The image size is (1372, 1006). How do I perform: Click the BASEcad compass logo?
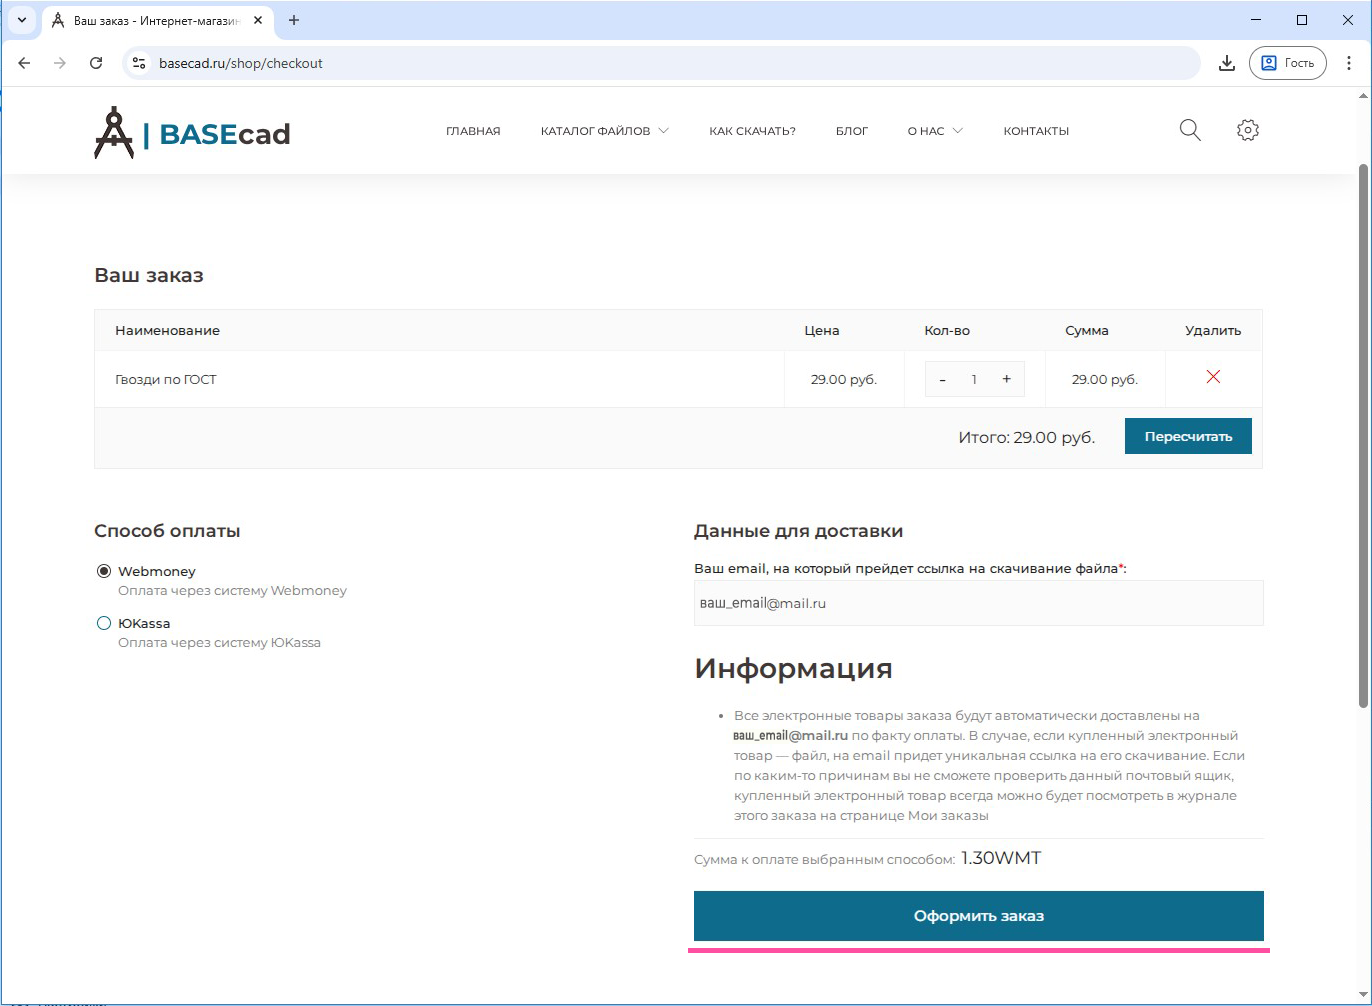coord(113,133)
